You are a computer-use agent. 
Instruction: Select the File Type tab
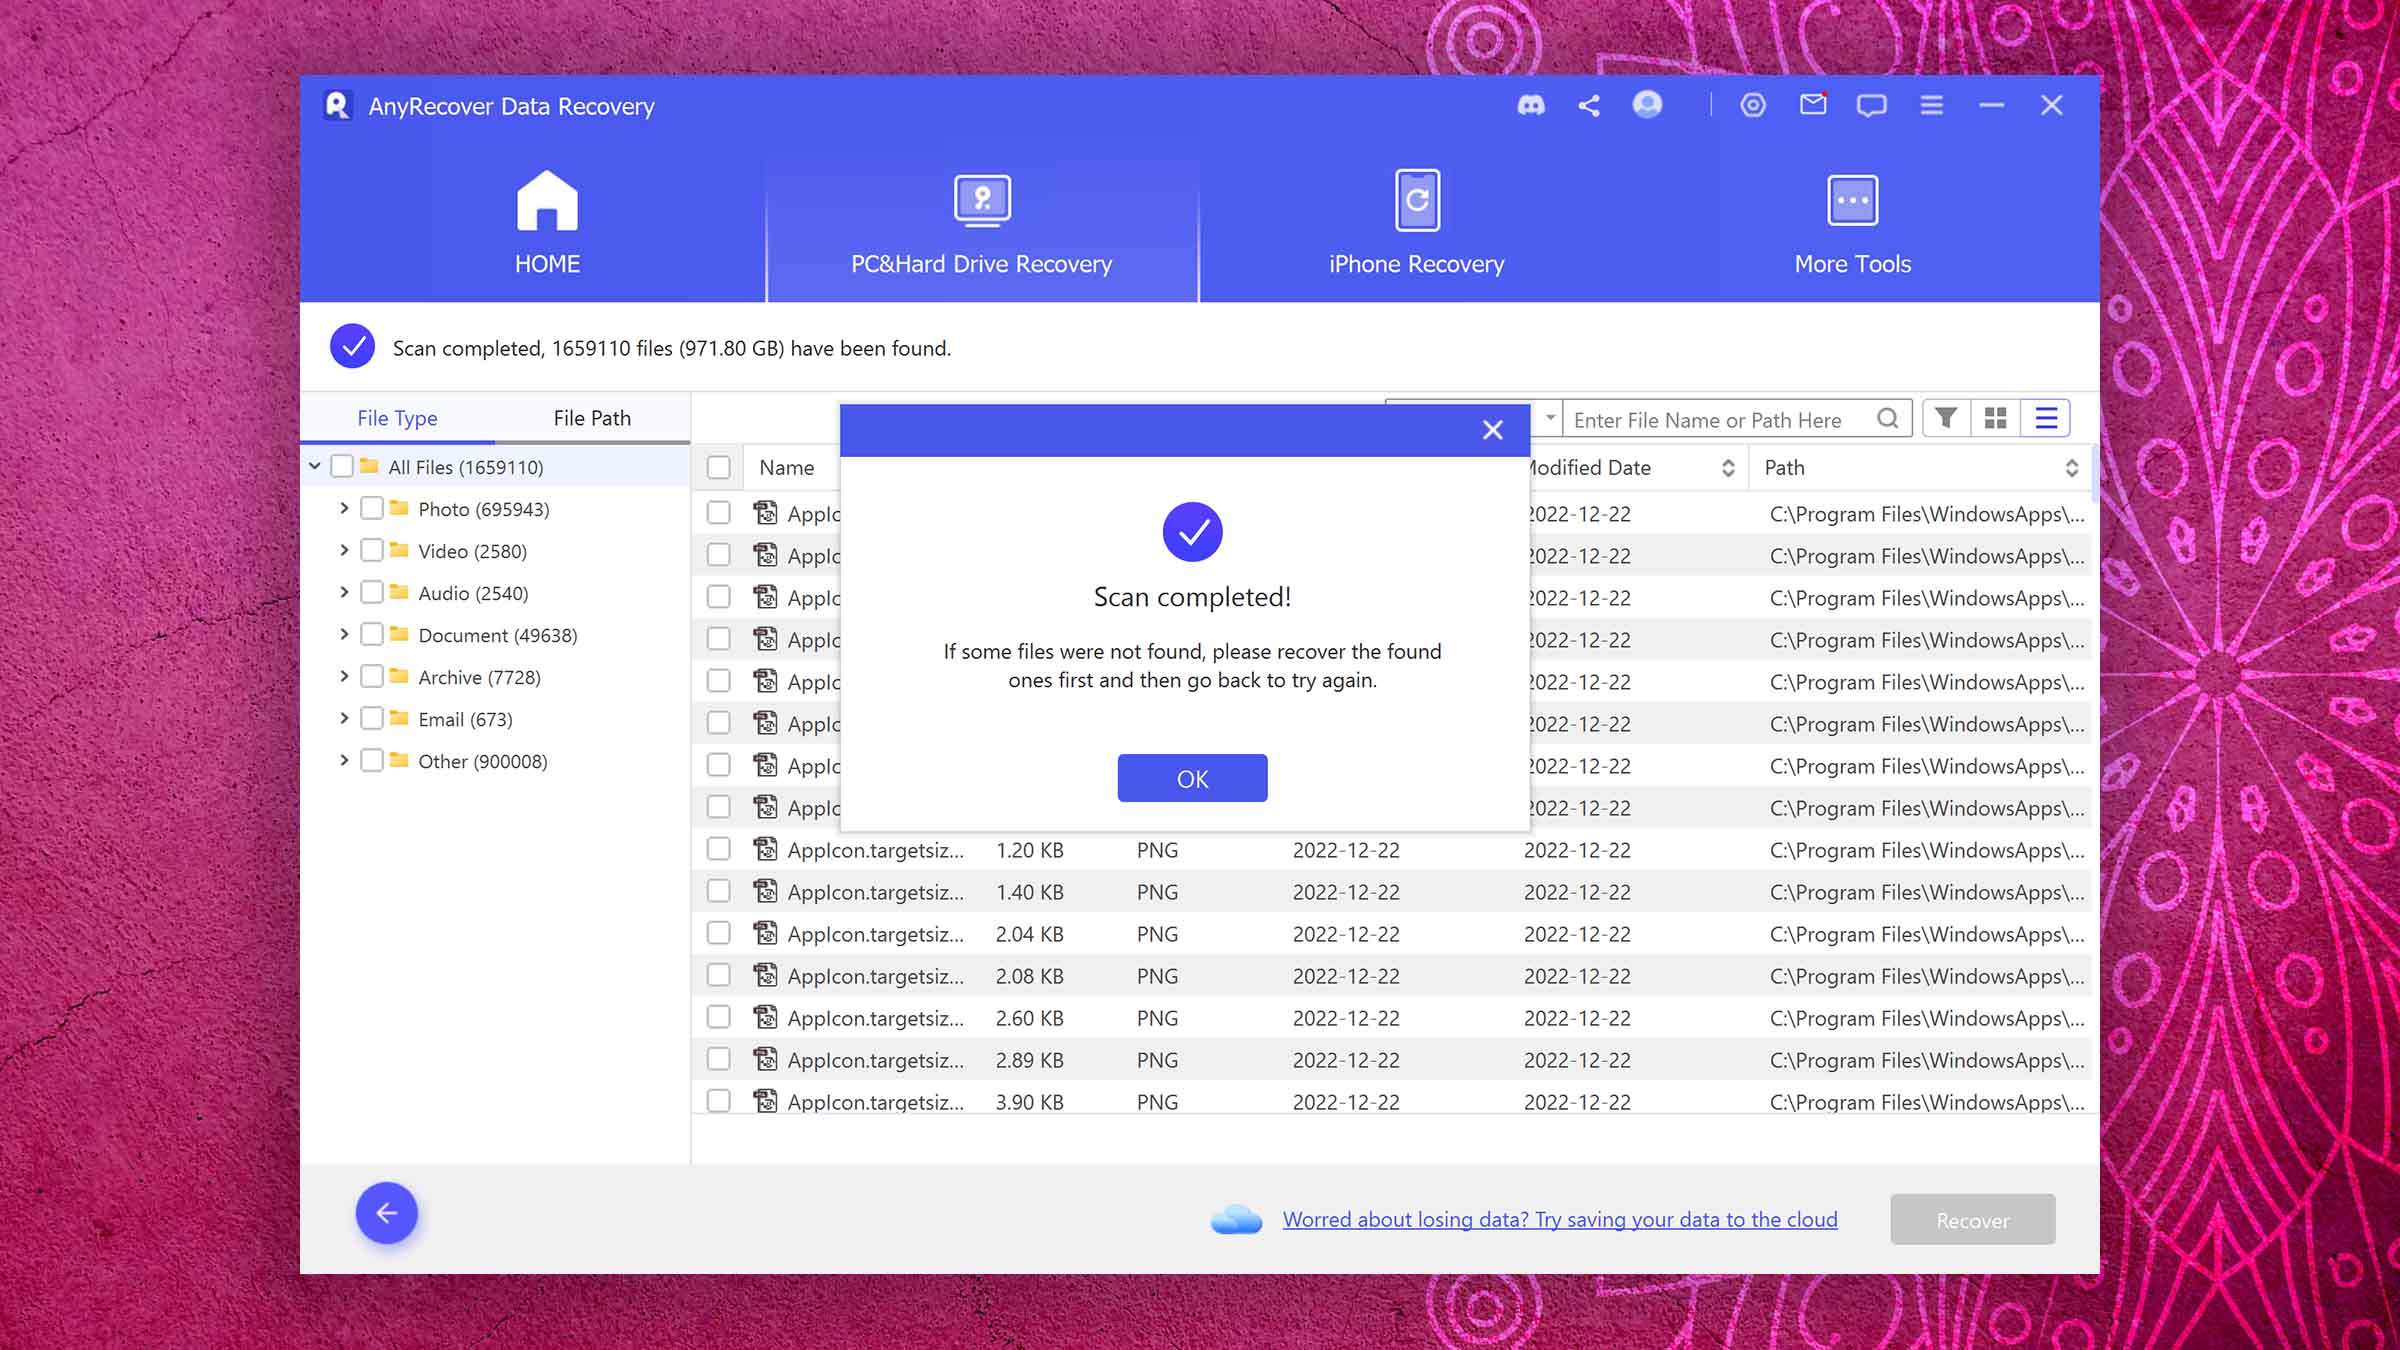click(397, 418)
